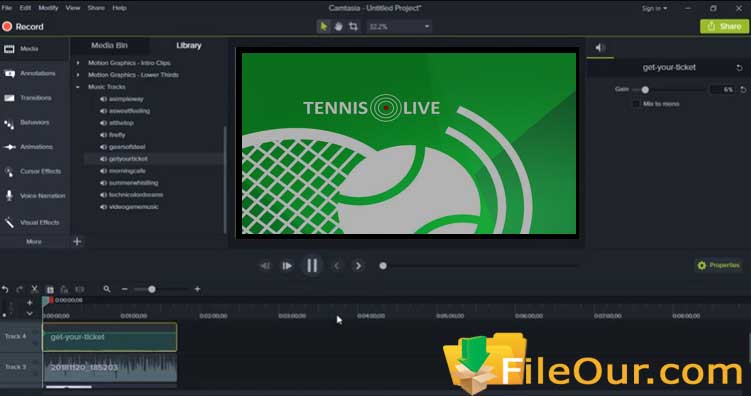751x396 pixels.
Task: Click the Tennis Live canvas preview
Action: click(x=409, y=143)
